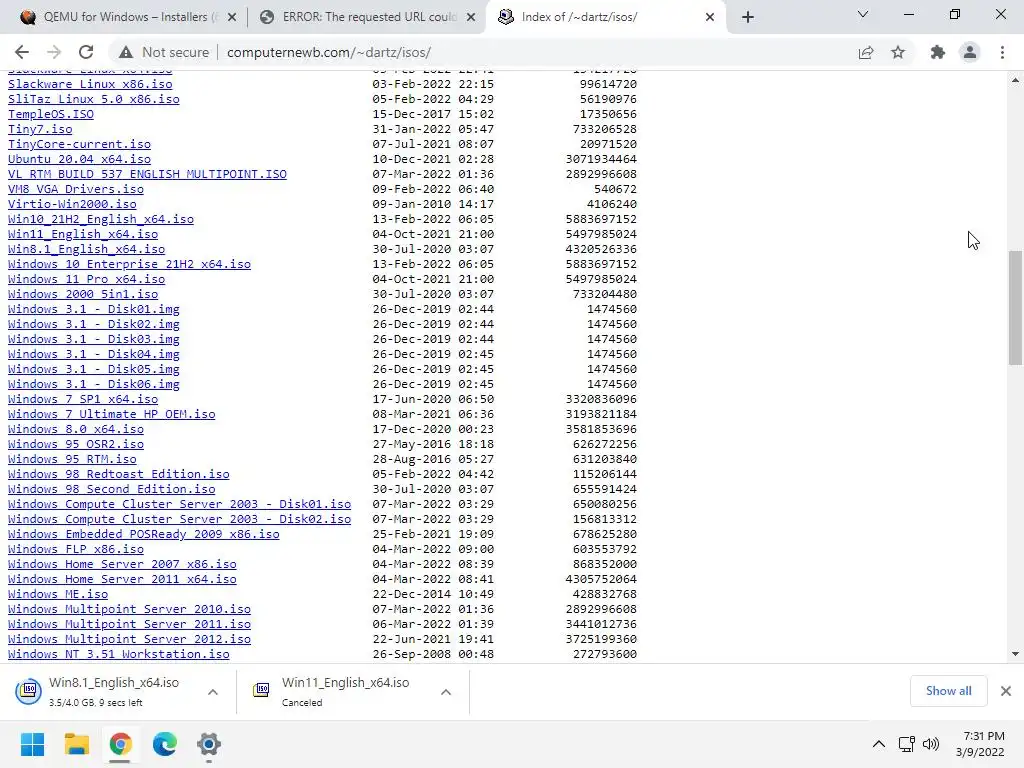Bookmark this page with the star
This screenshot has height=768, width=1024.
click(898, 52)
